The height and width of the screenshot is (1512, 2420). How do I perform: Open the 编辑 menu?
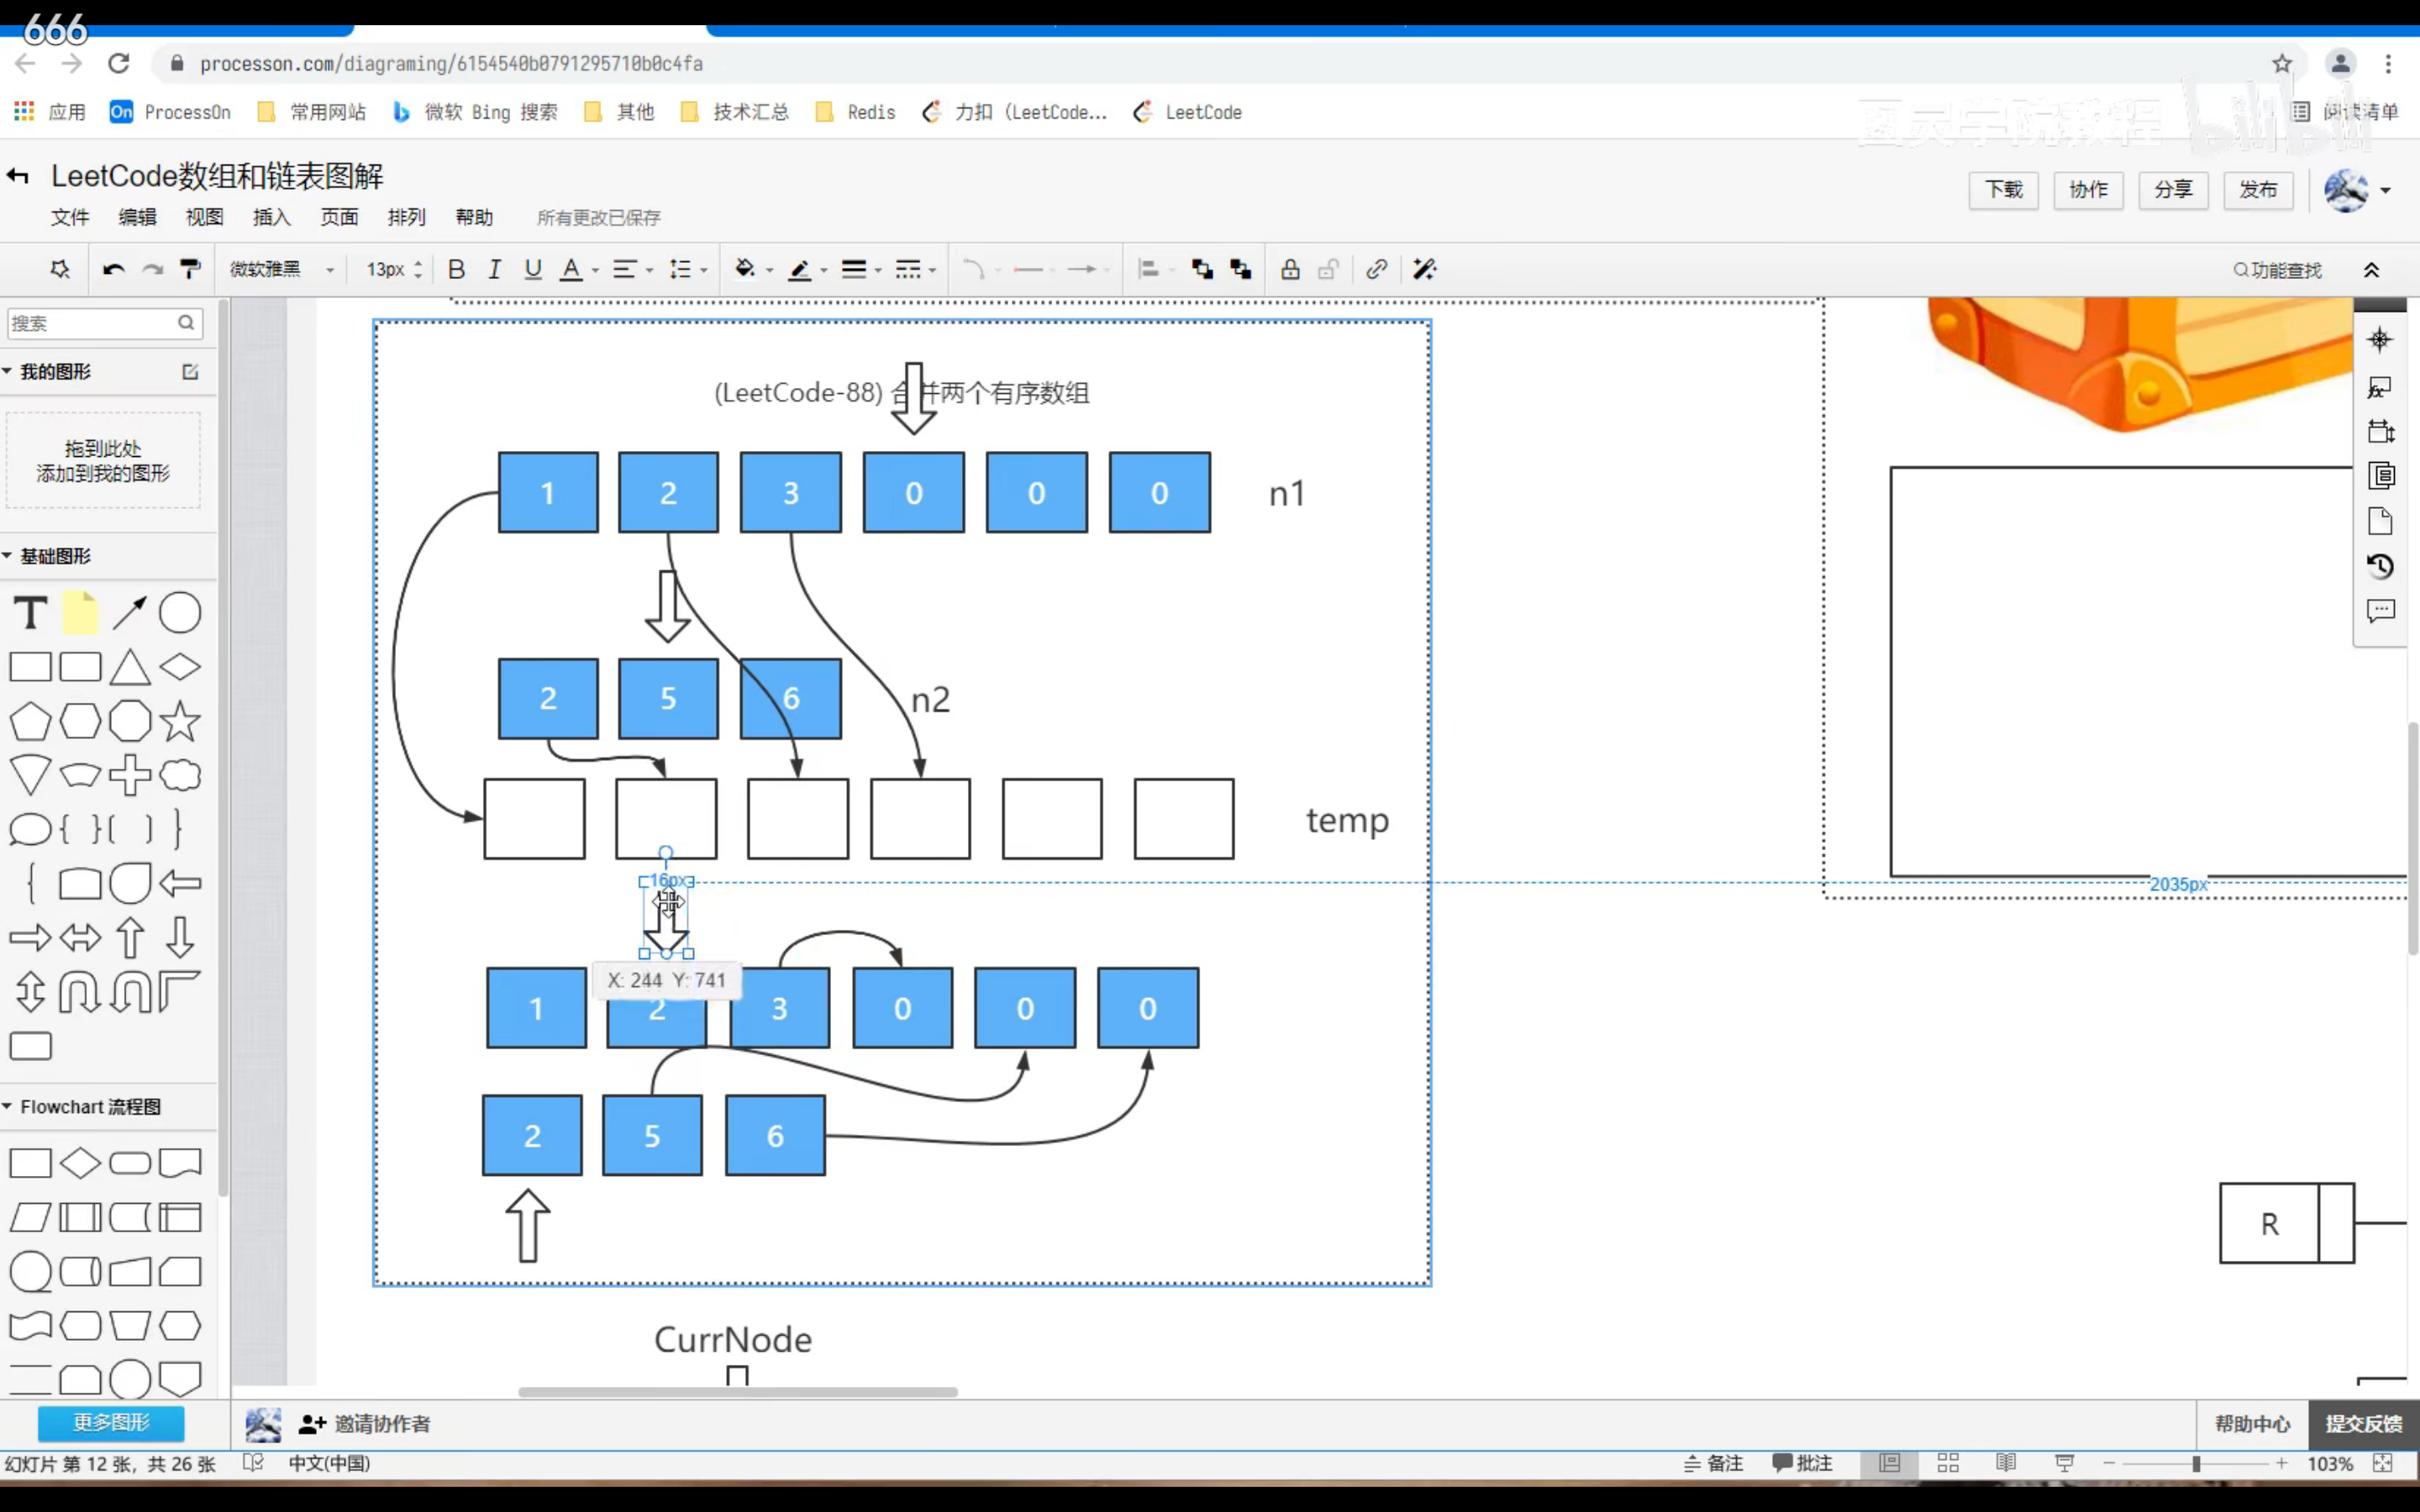coord(137,217)
